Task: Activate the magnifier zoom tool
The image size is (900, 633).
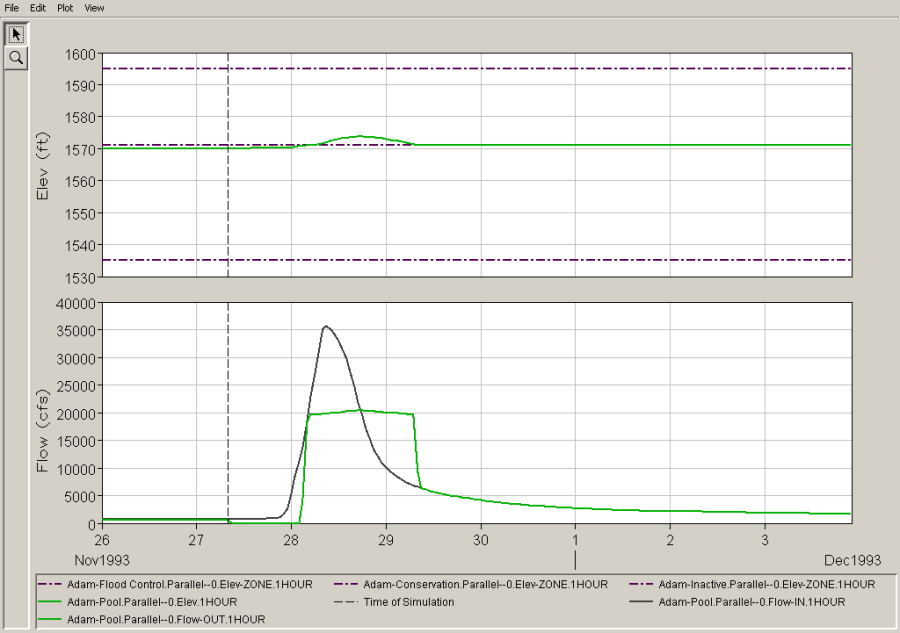Action: 16,58
